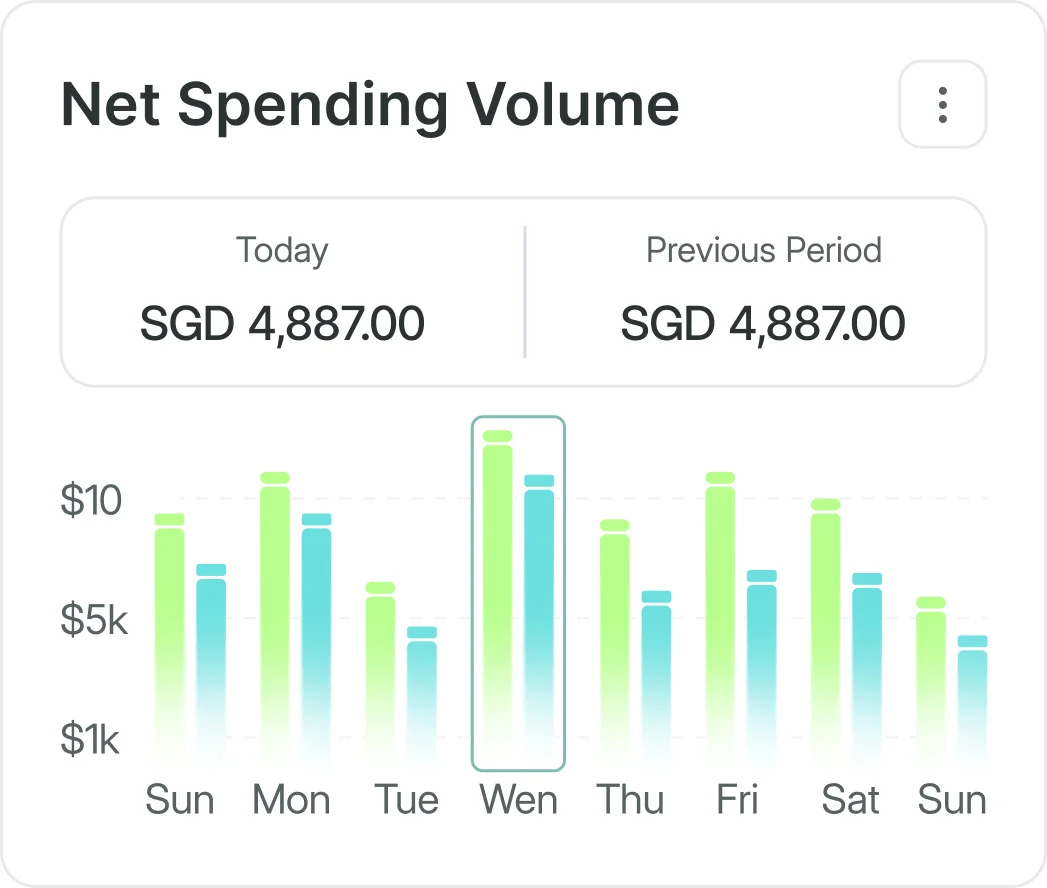Click the Mon axis label
The width and height of the screenshot is (1047, 888).
coord(291,799)
